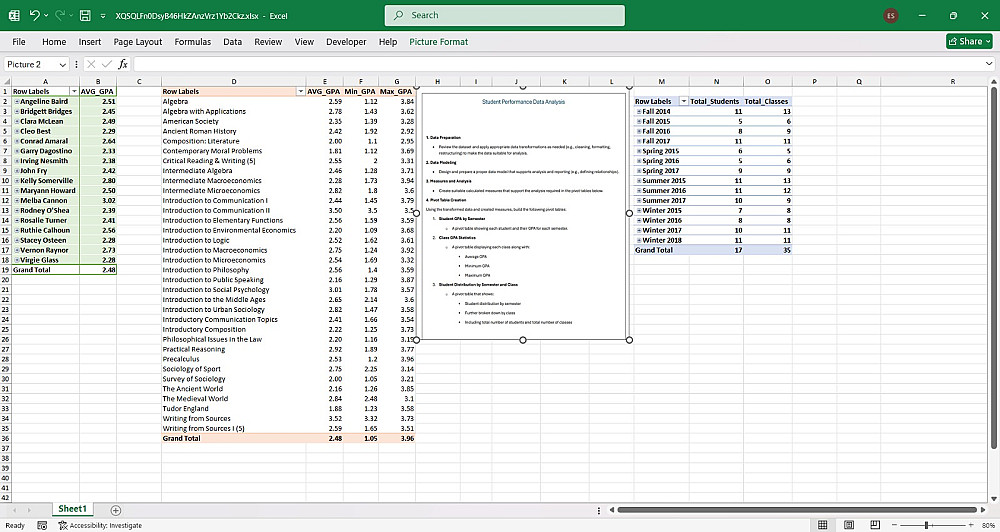Image resolution: width=1000 pixels, height=532 pixels.
Task: Open the Picture Format ribbon tab
Action: pyautogui.click(x=438, y=42)
